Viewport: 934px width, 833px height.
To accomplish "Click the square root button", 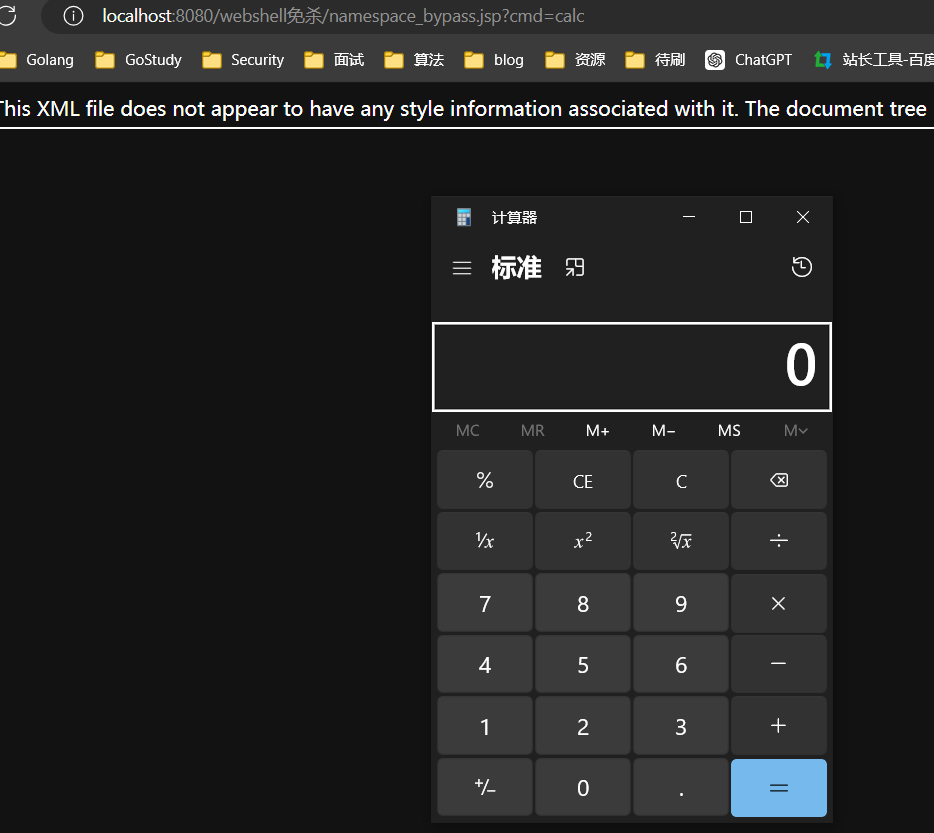I will (681, 541).
